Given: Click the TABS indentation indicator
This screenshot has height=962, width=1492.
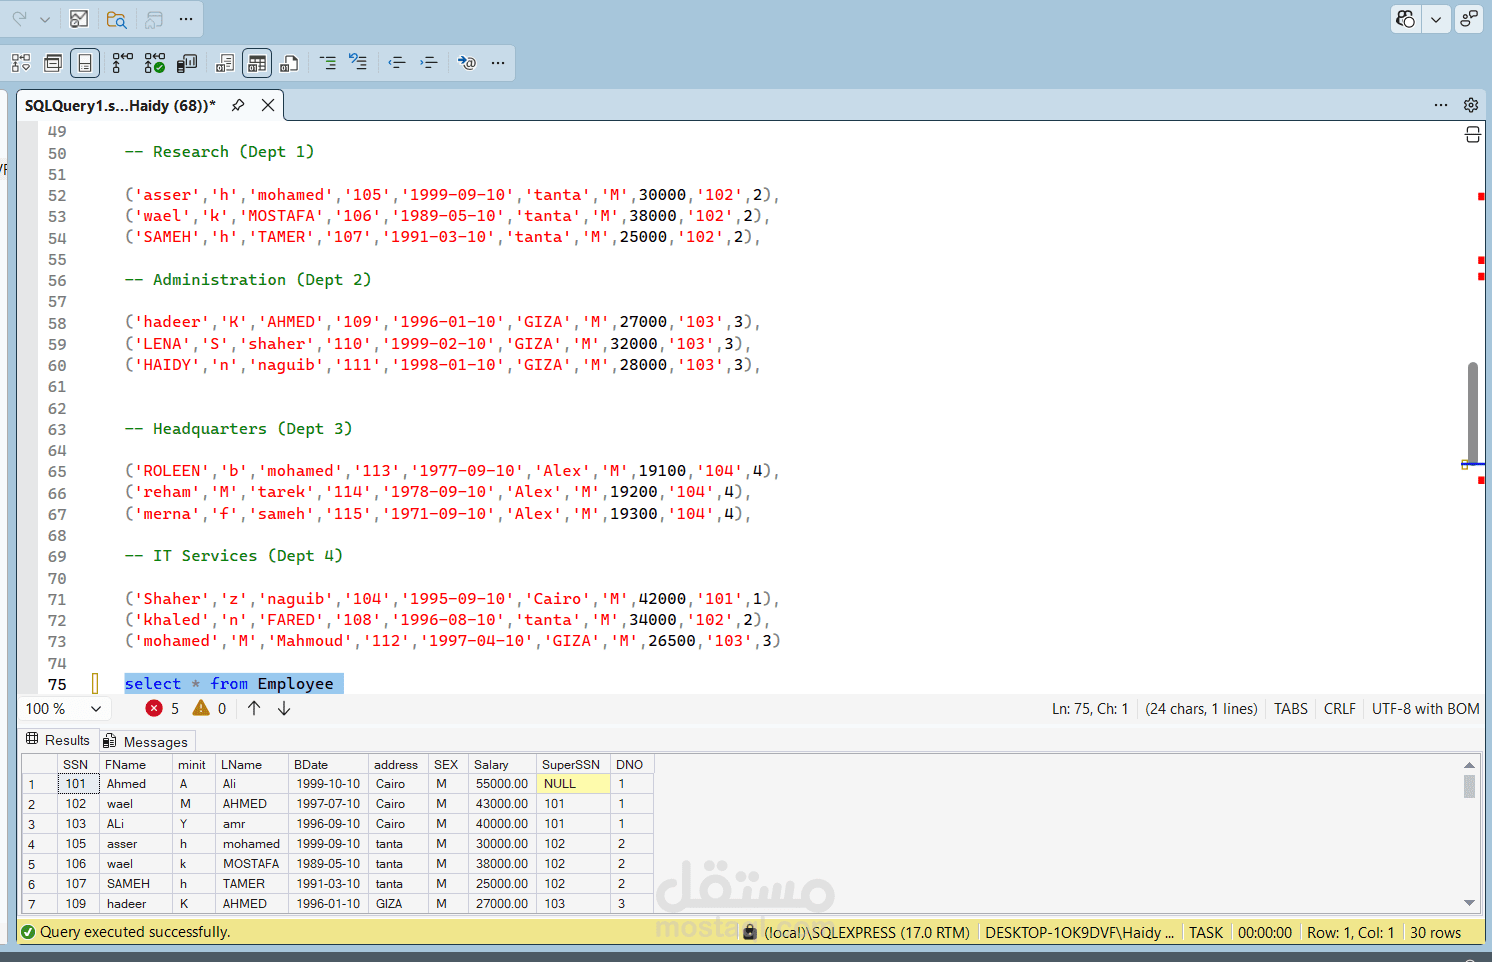Looking at the screenshot, I should [1291, 709].
